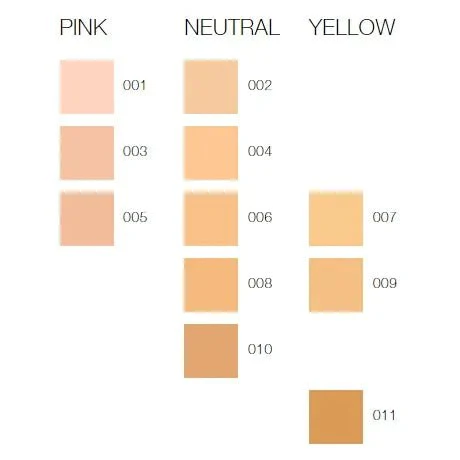Click the 001 shade number label
Image resolution: width=460 pixels, height=460 pixels.
click(134, 85)
